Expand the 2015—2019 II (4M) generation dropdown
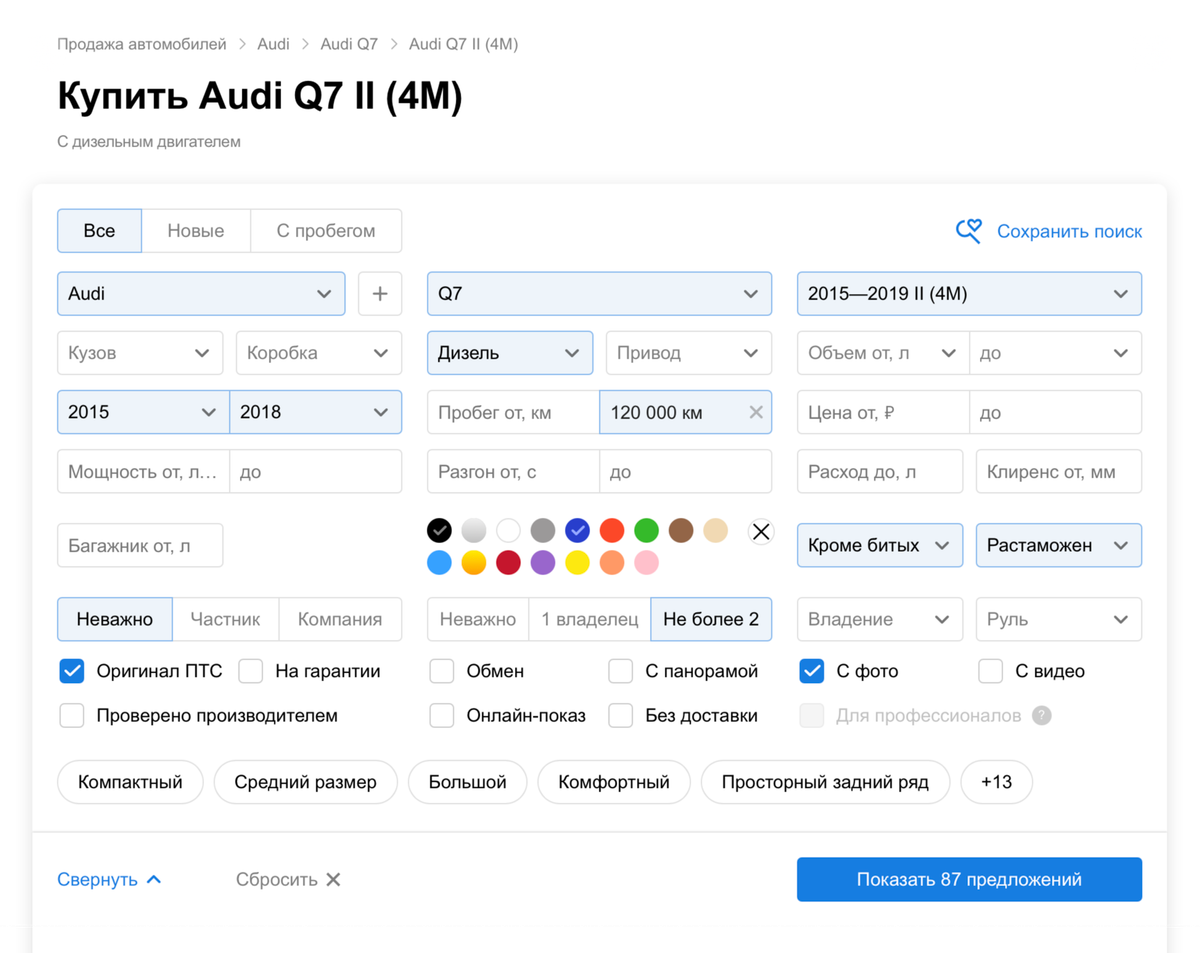This screenshot has width=1200, height=953. click(x=969, y=294)
